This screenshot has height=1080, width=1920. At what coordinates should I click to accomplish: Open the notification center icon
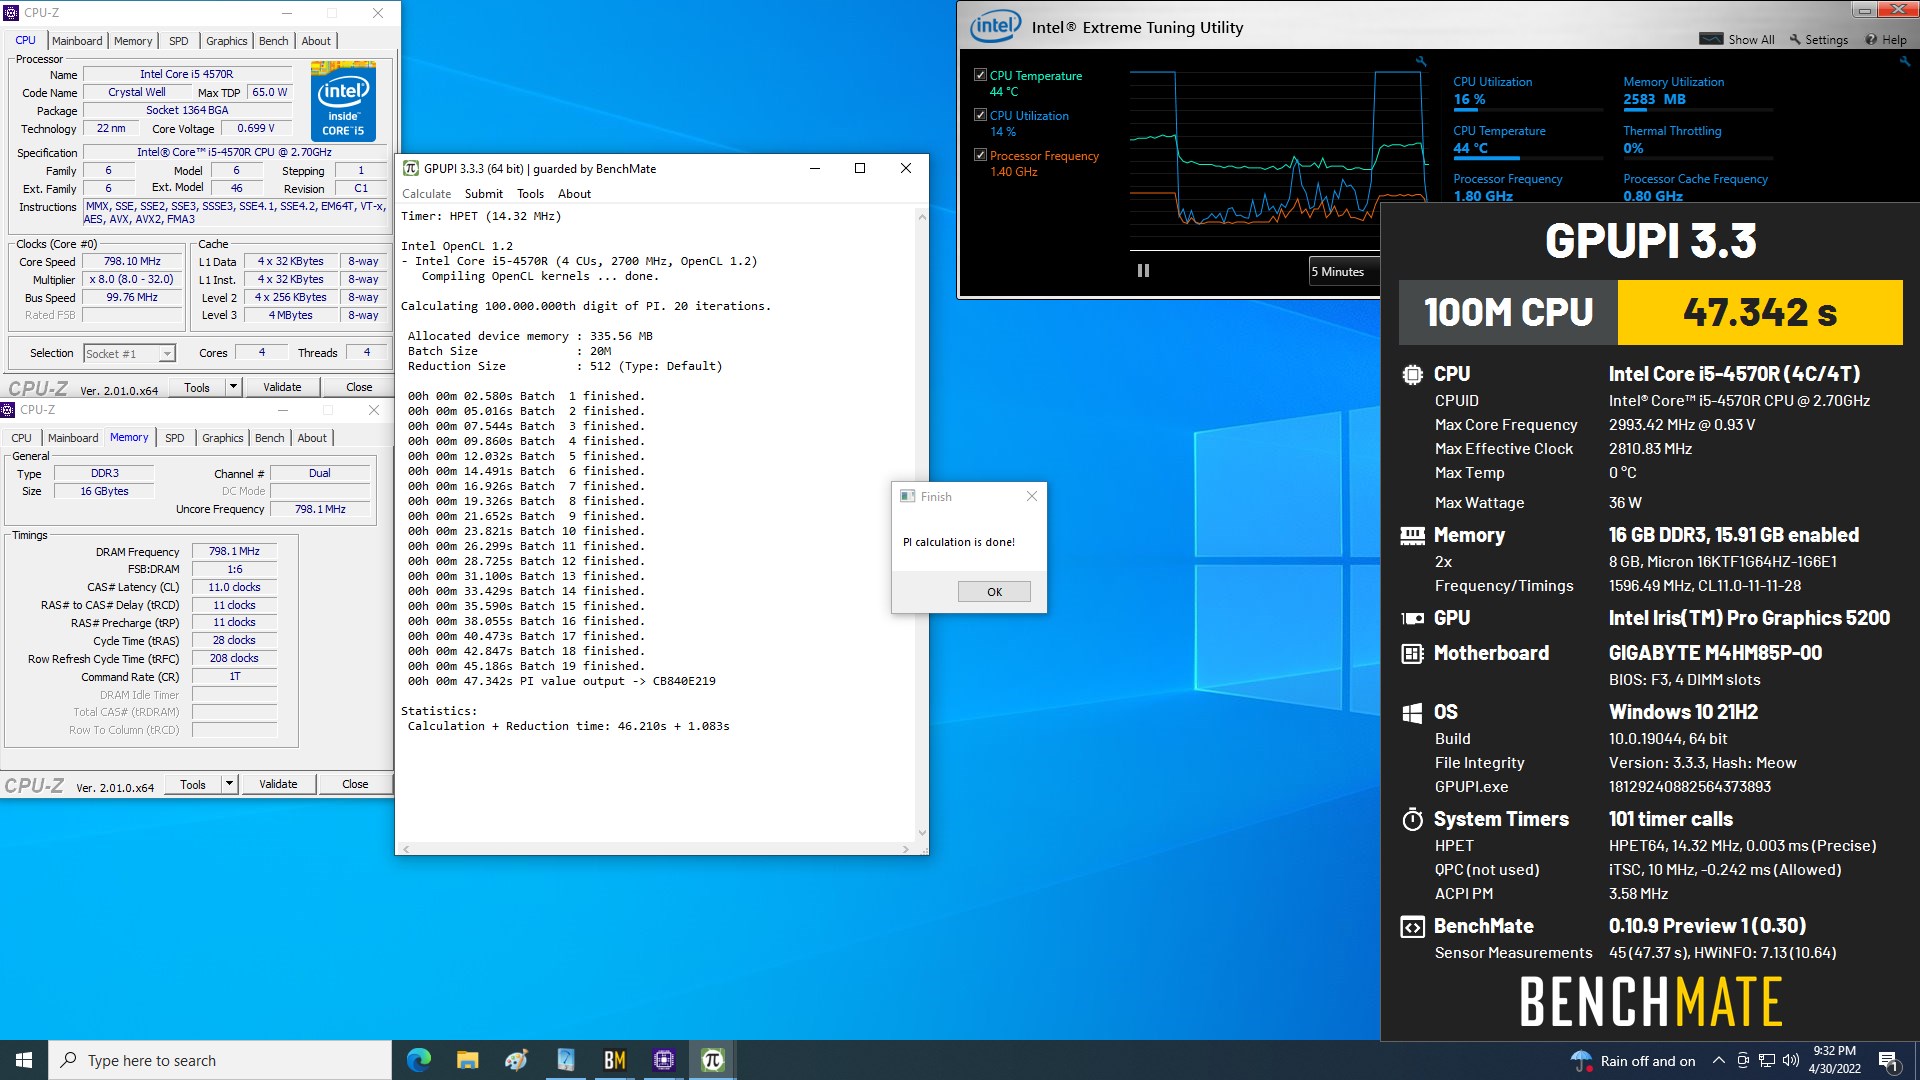[x=1888, y=1061]
